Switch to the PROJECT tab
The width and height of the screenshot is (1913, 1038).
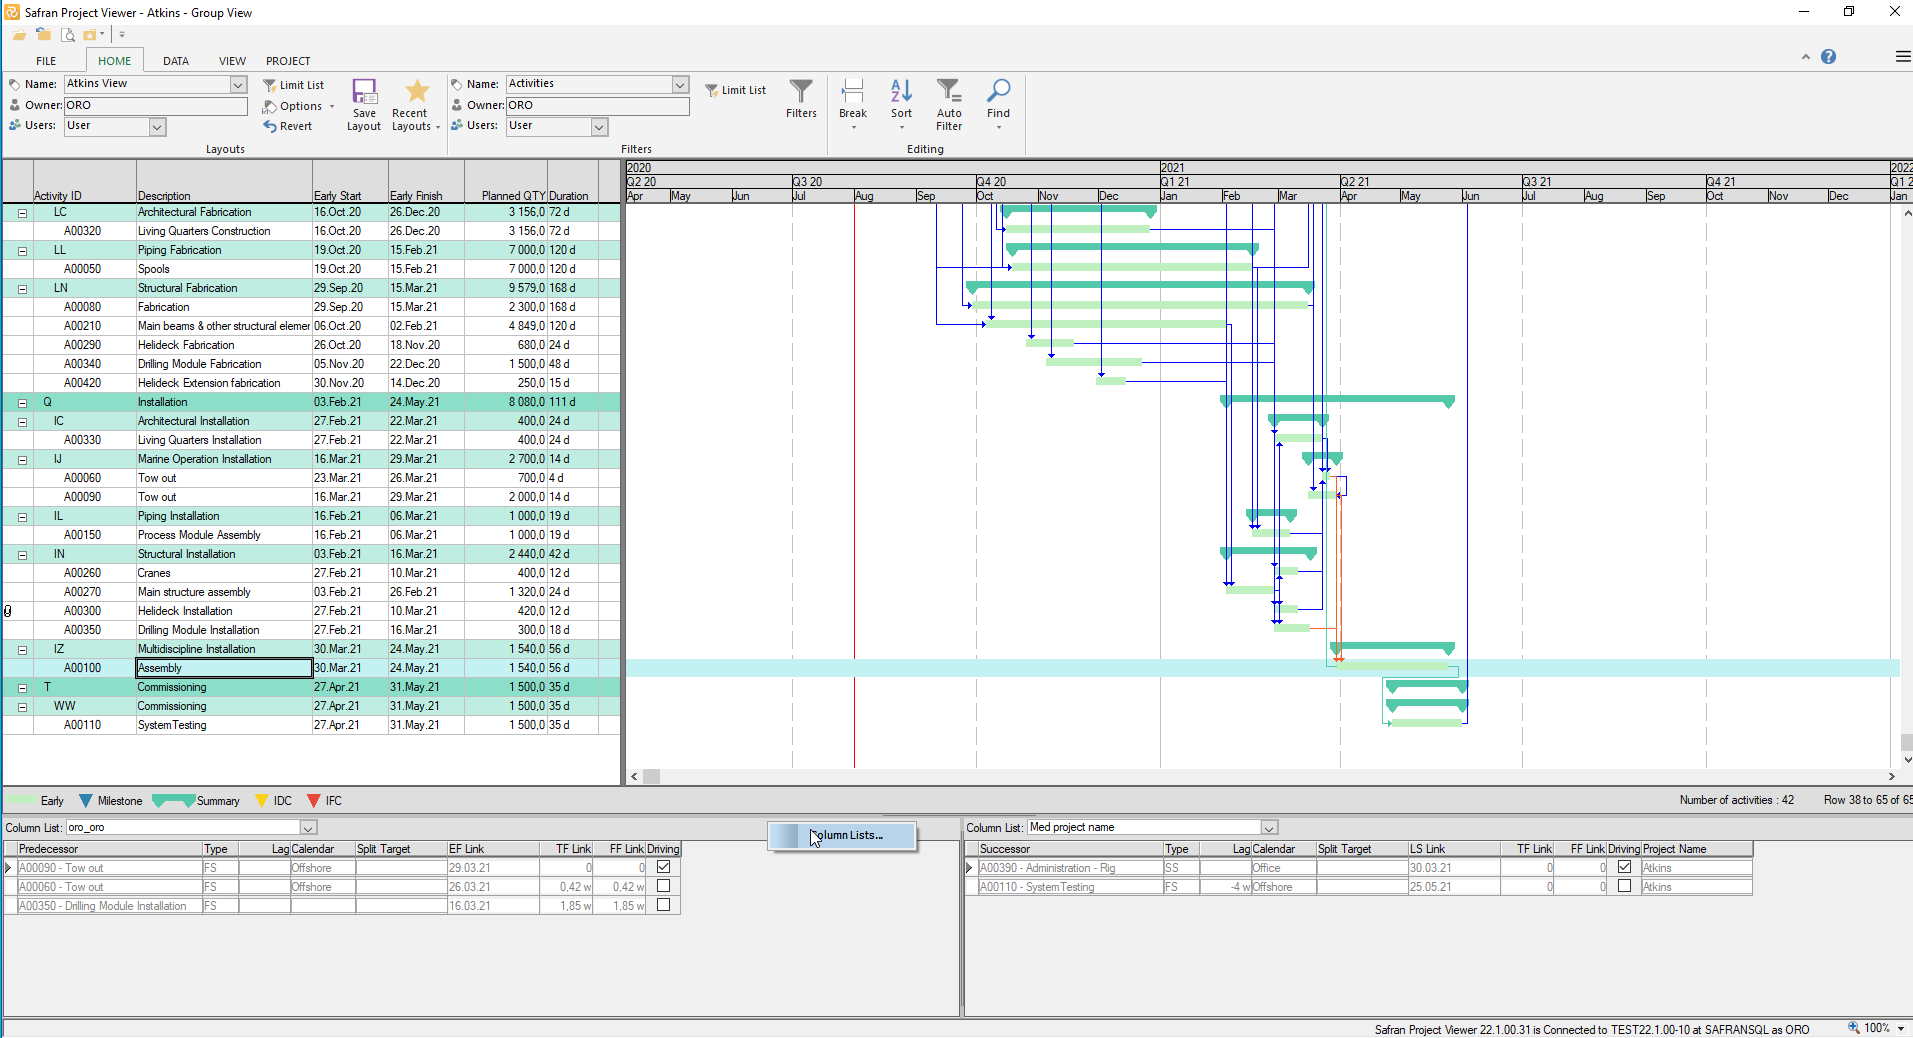(288, 61)
